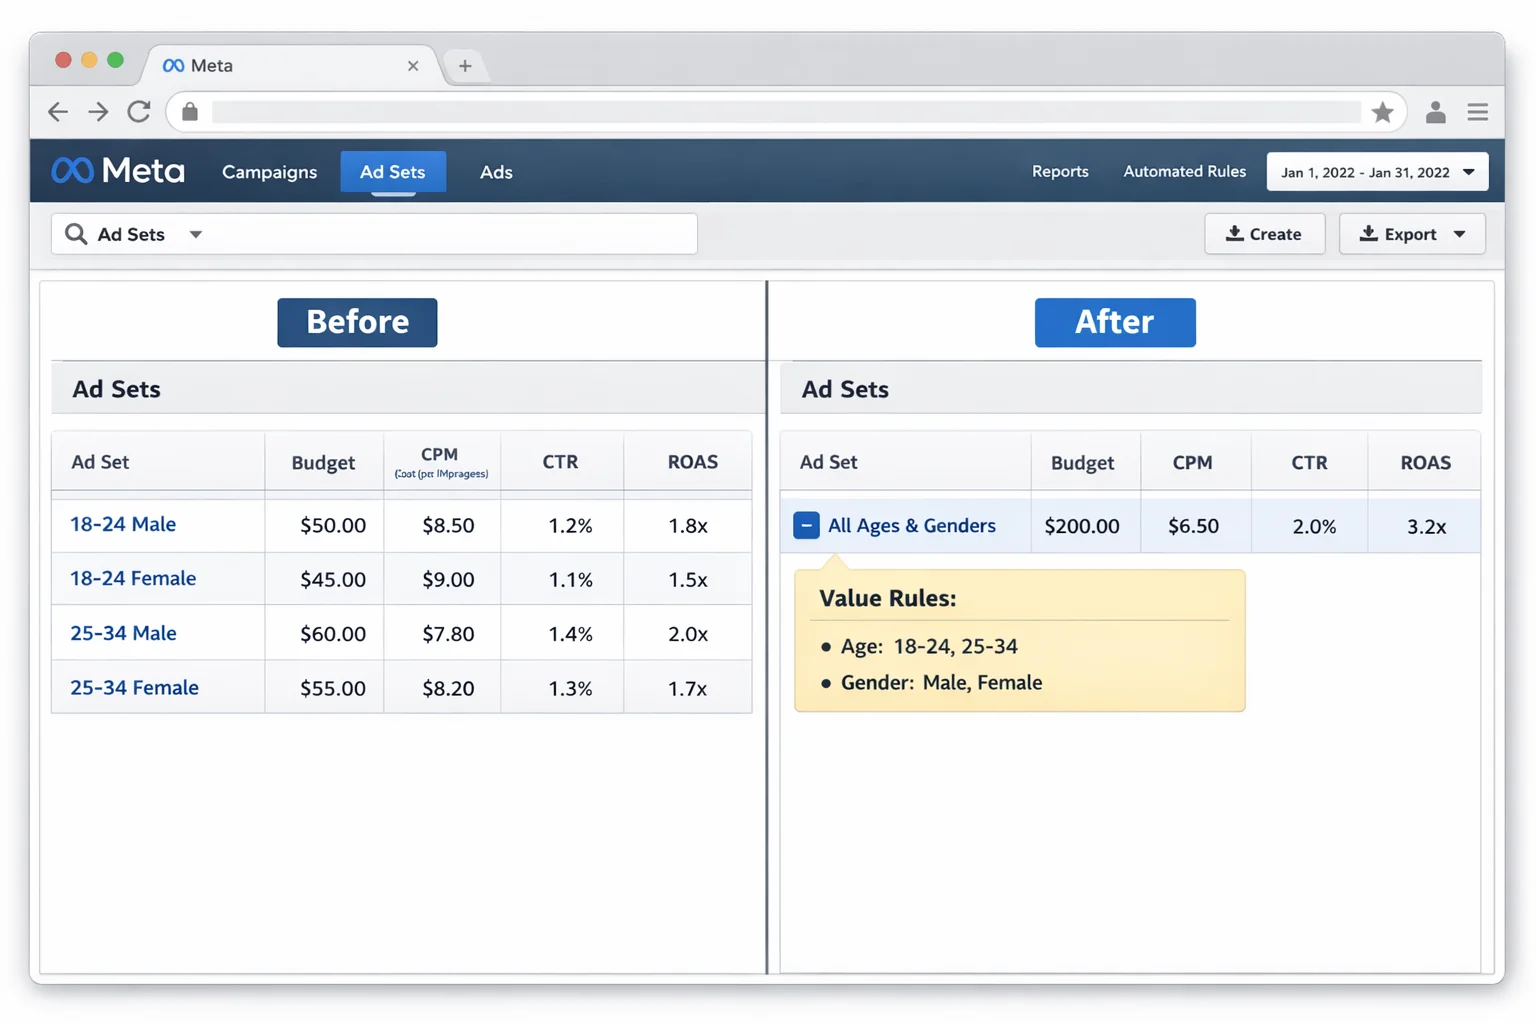
Task: Reload the page with the refresh icon
Action: (x=139, y=112)
